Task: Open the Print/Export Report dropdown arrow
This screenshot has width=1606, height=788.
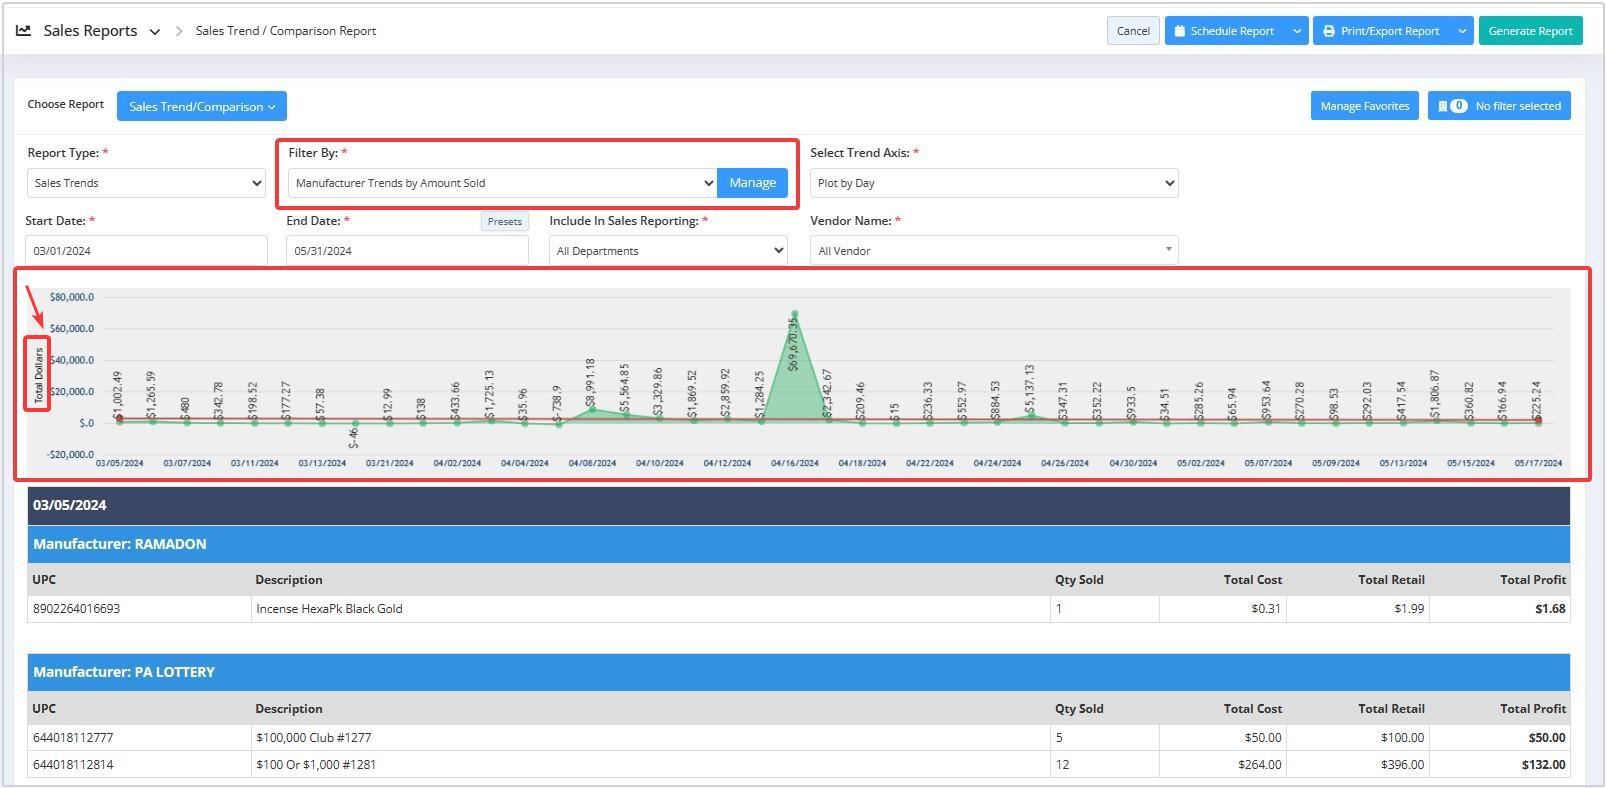Action: (x=1462, y=31)
